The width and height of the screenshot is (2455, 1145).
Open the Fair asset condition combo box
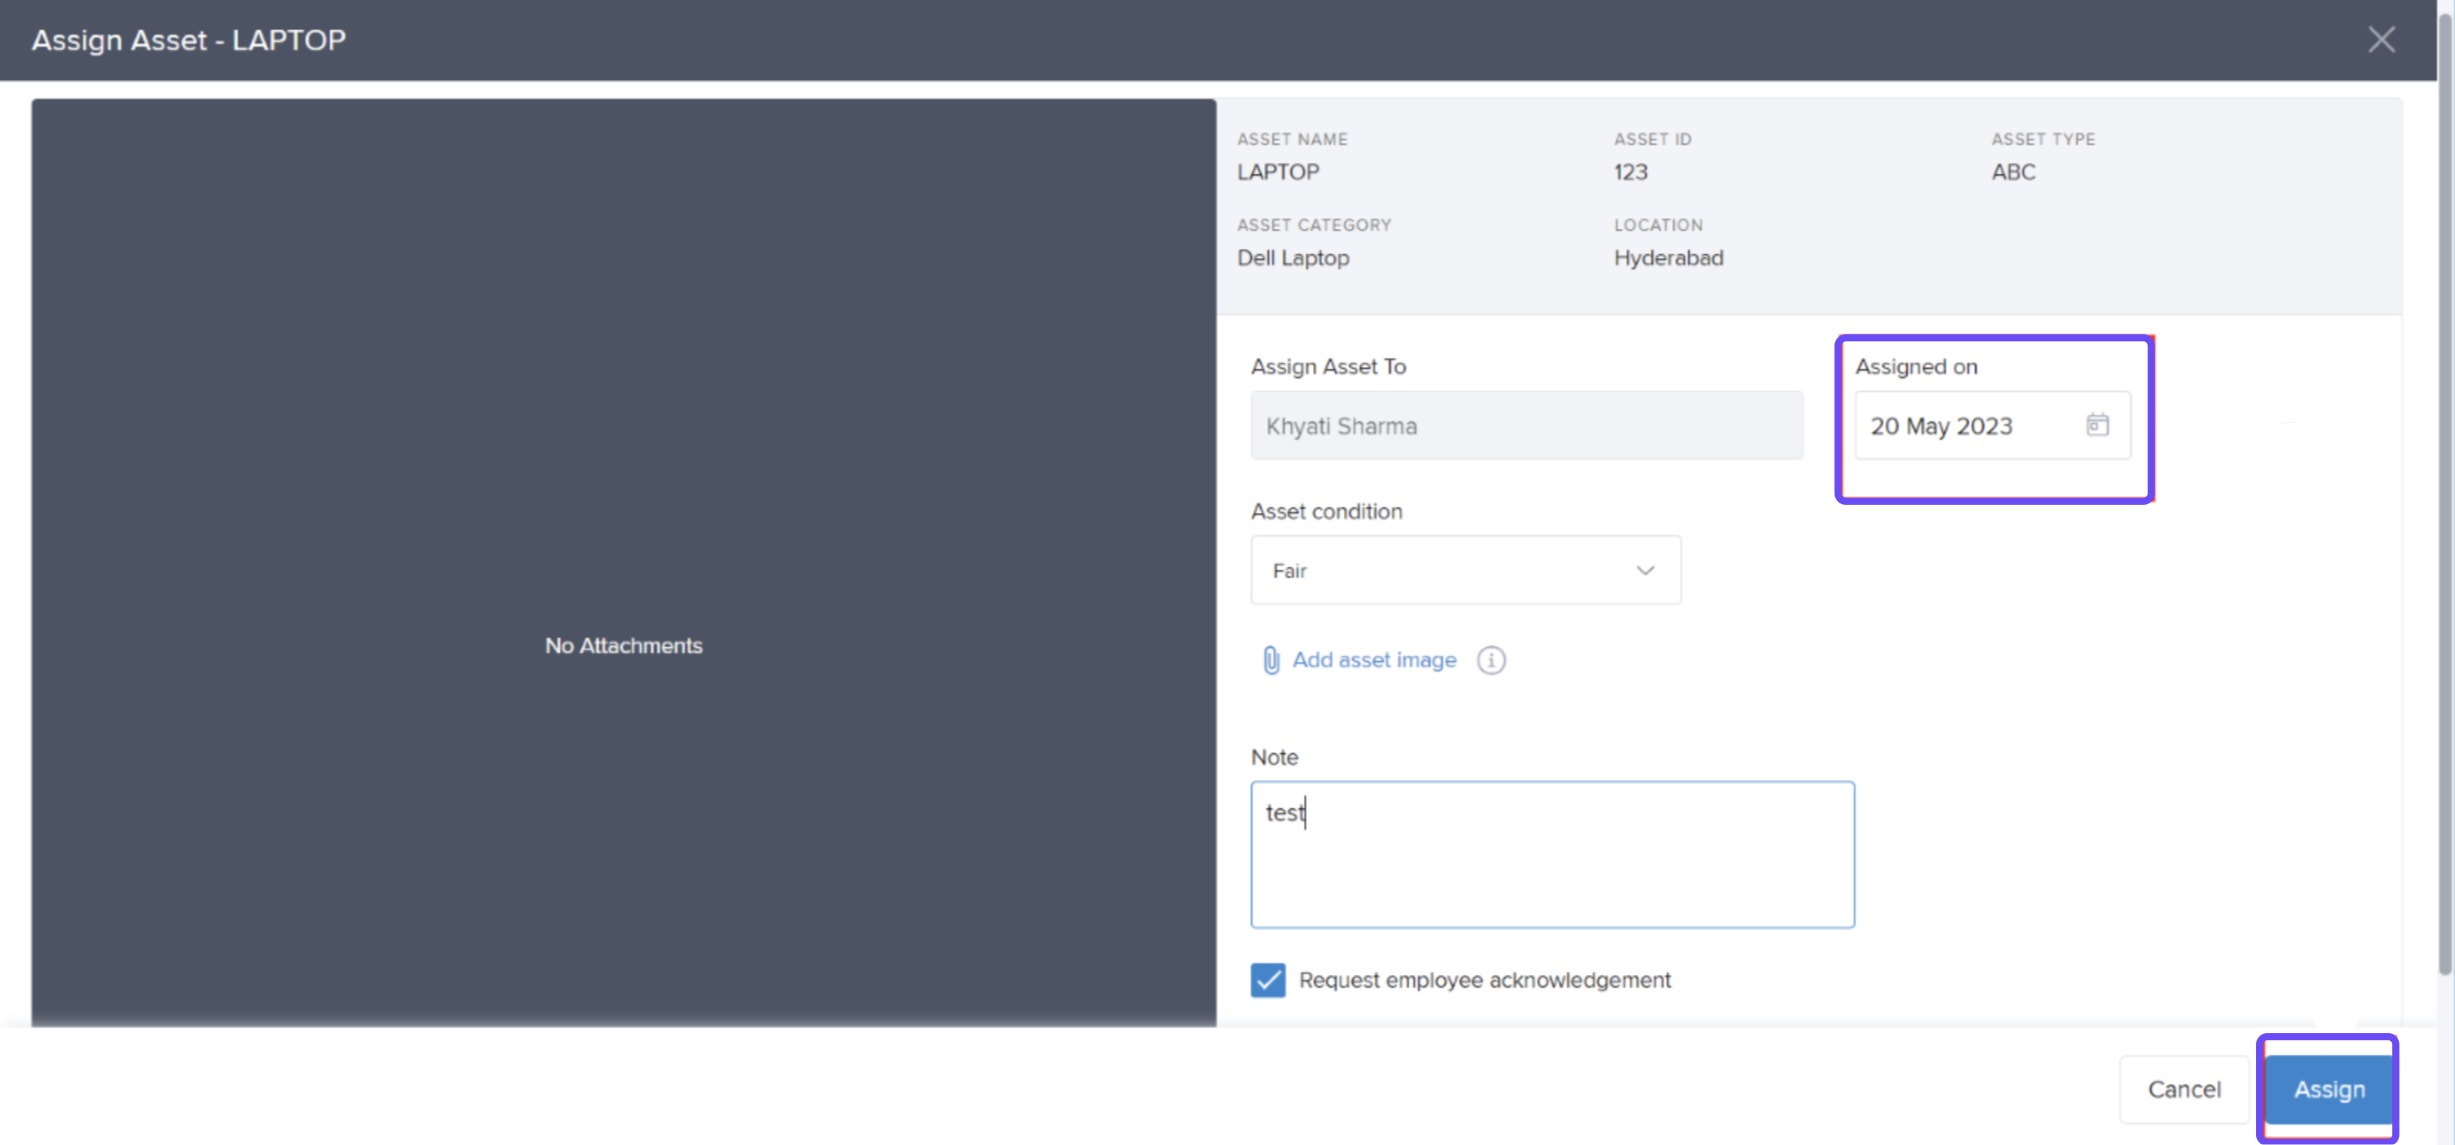[x=1440, y=570]
